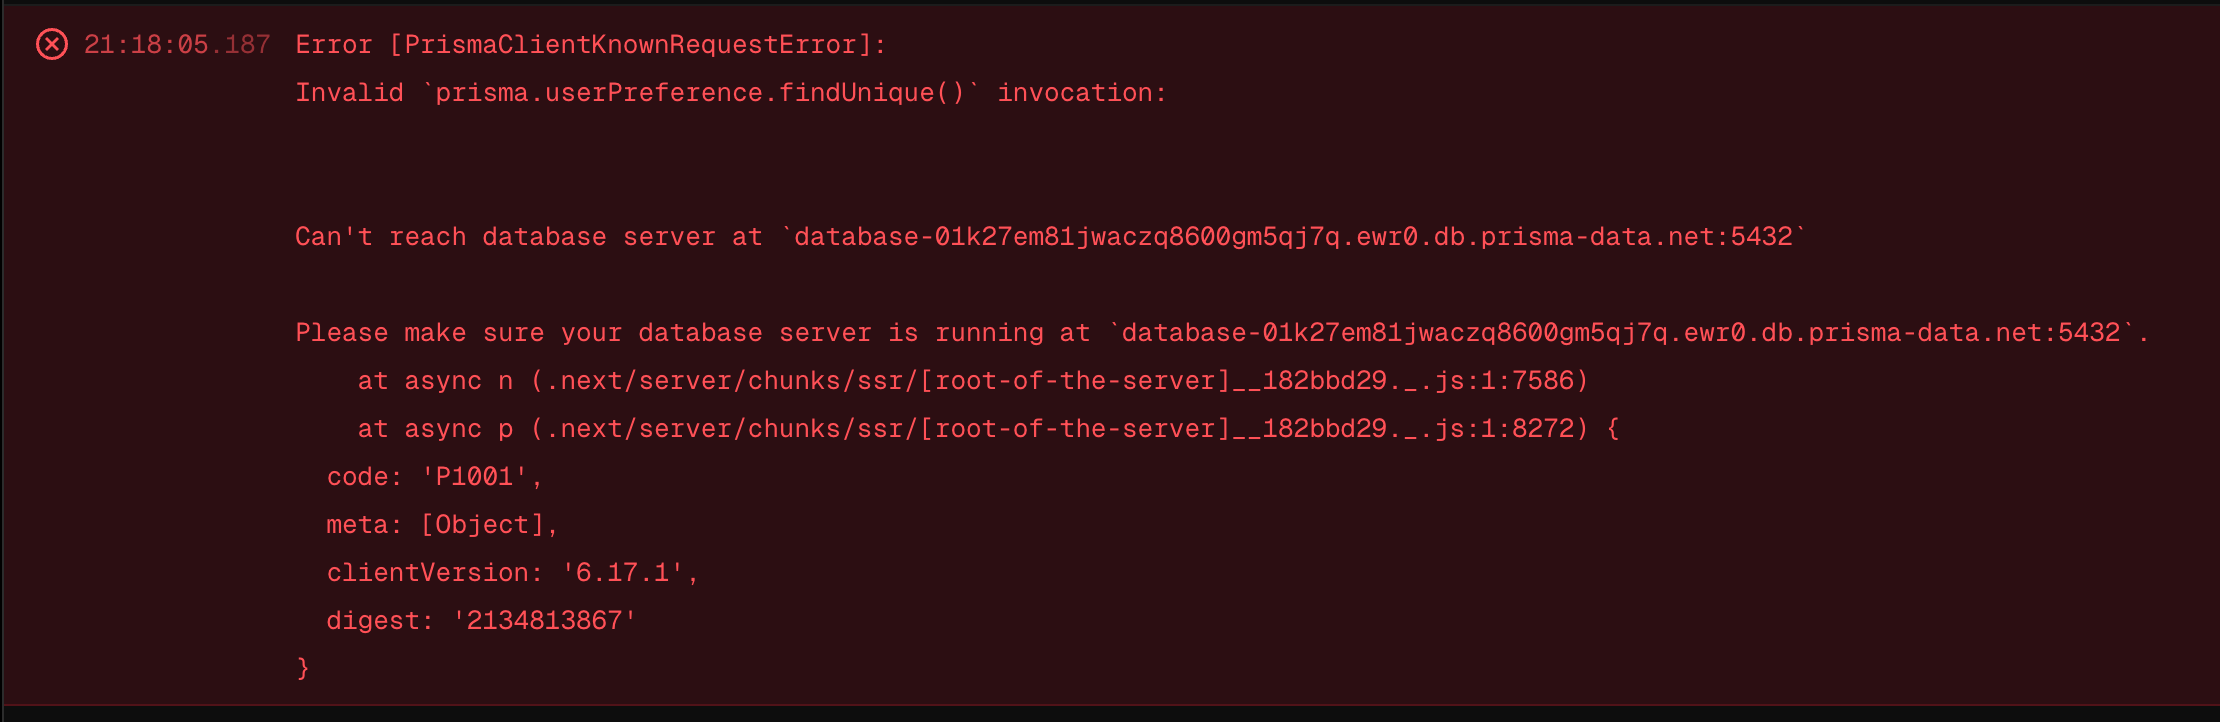
Task: Click the "Please make sure your database" text
Action: point(528,332)
